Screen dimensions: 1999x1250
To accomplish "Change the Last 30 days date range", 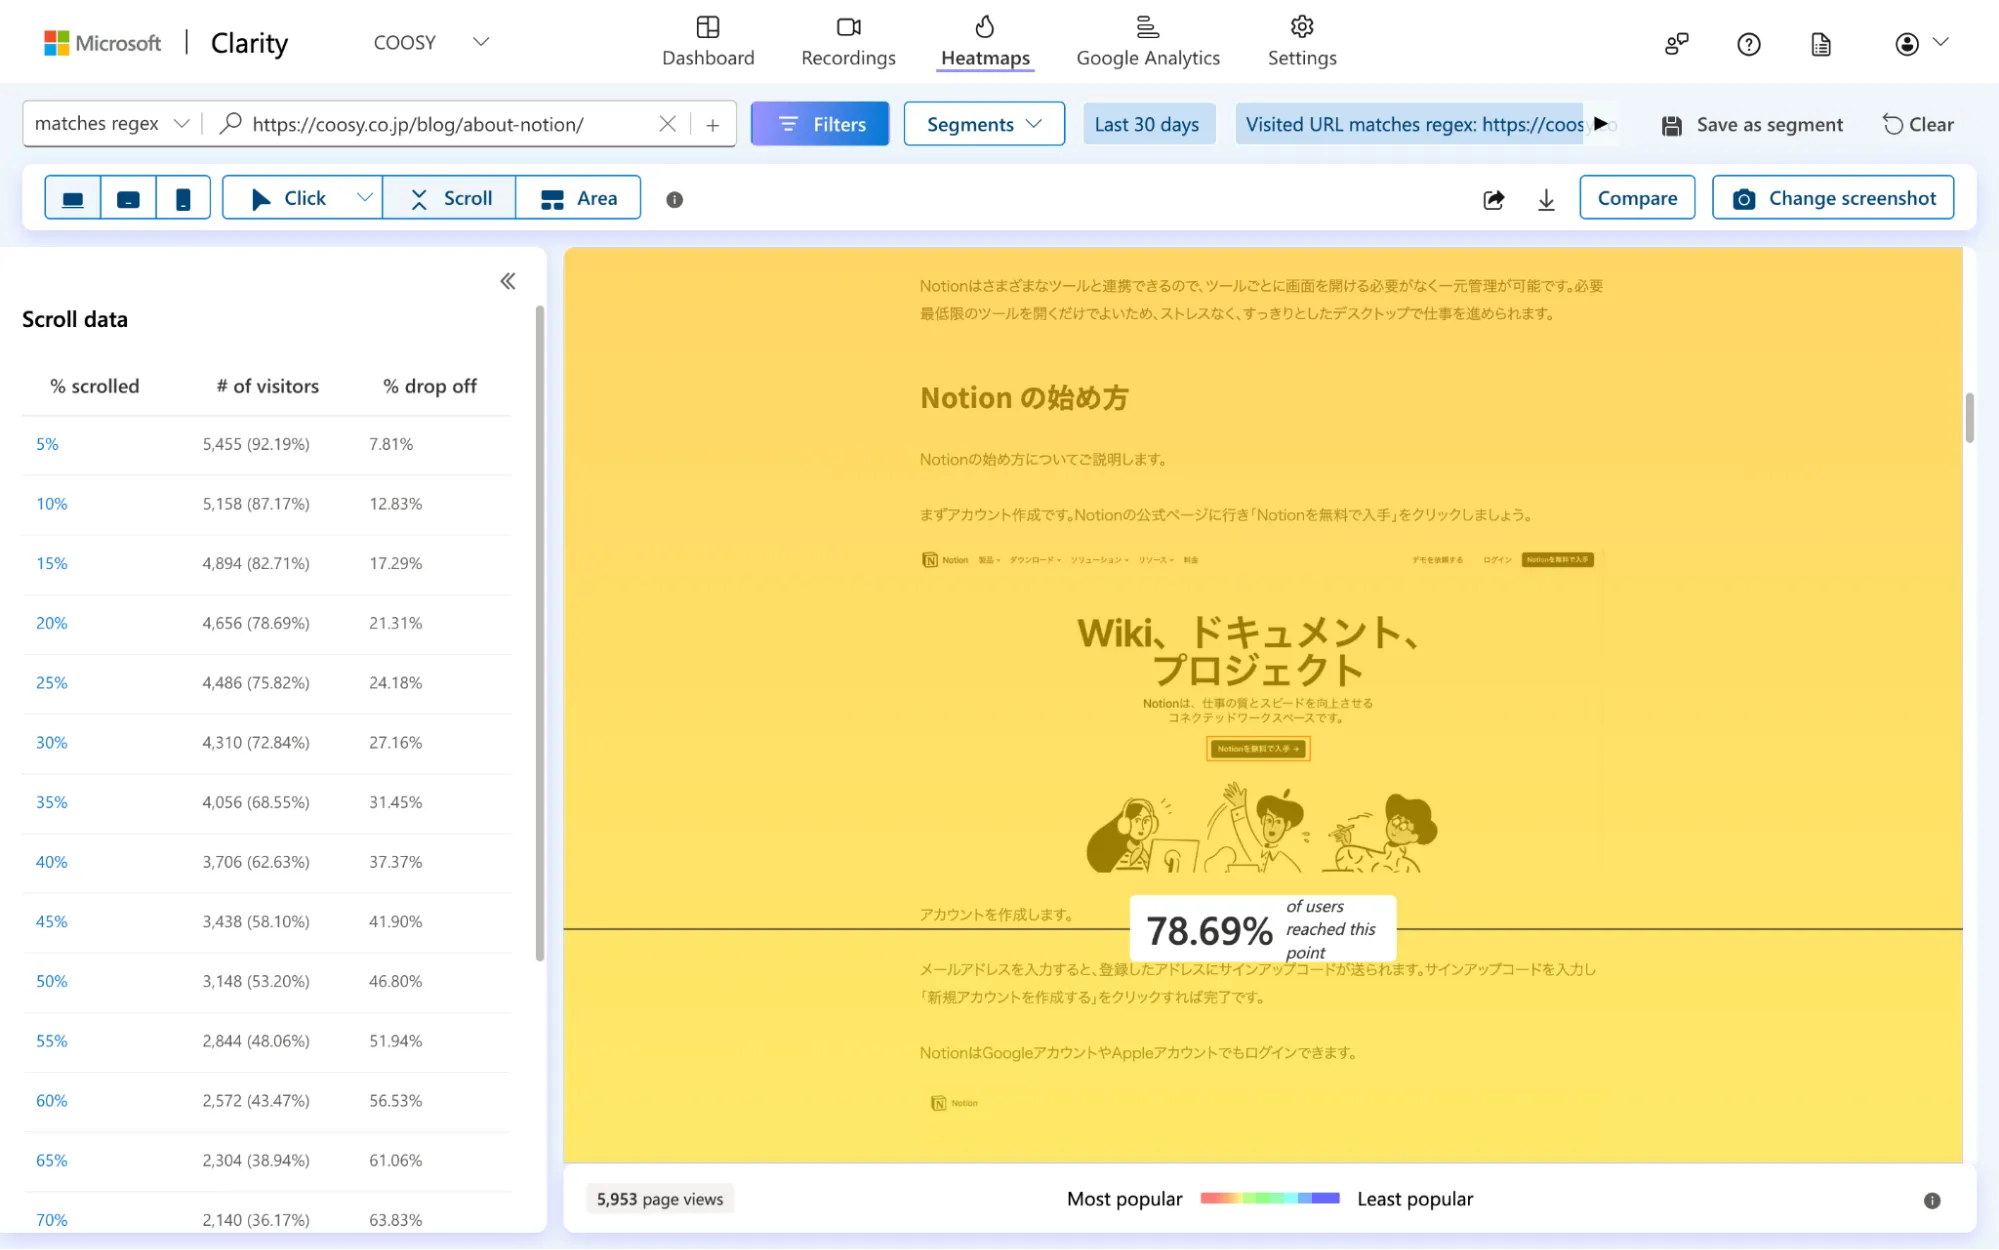I will pyautogui.click(x=1147, y=124).
